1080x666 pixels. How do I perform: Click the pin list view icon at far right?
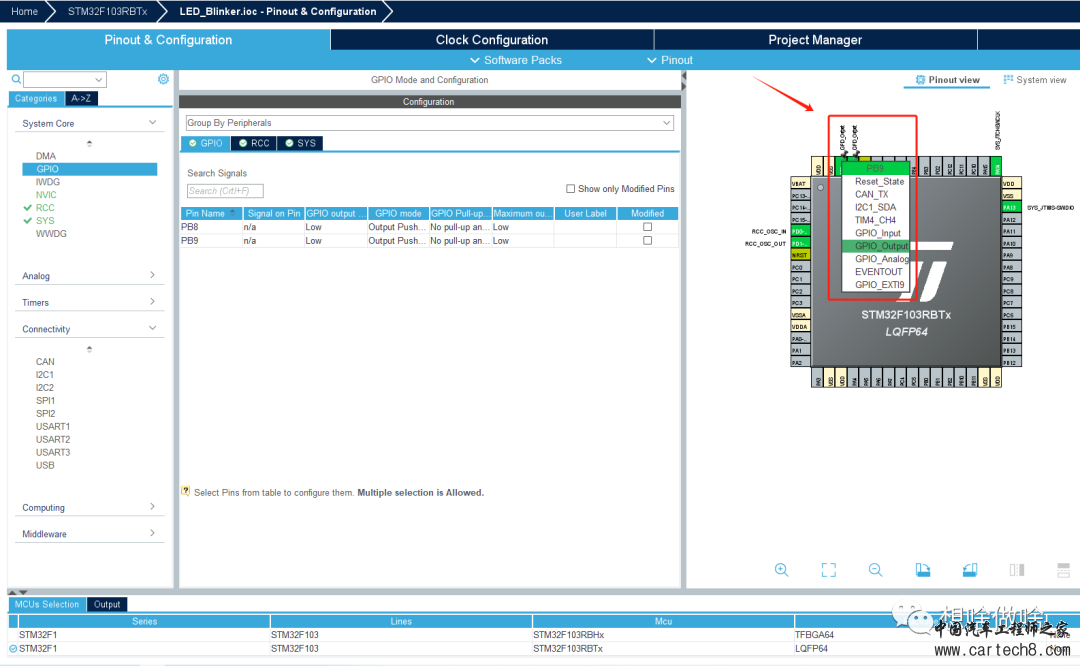pos(1063,570)
